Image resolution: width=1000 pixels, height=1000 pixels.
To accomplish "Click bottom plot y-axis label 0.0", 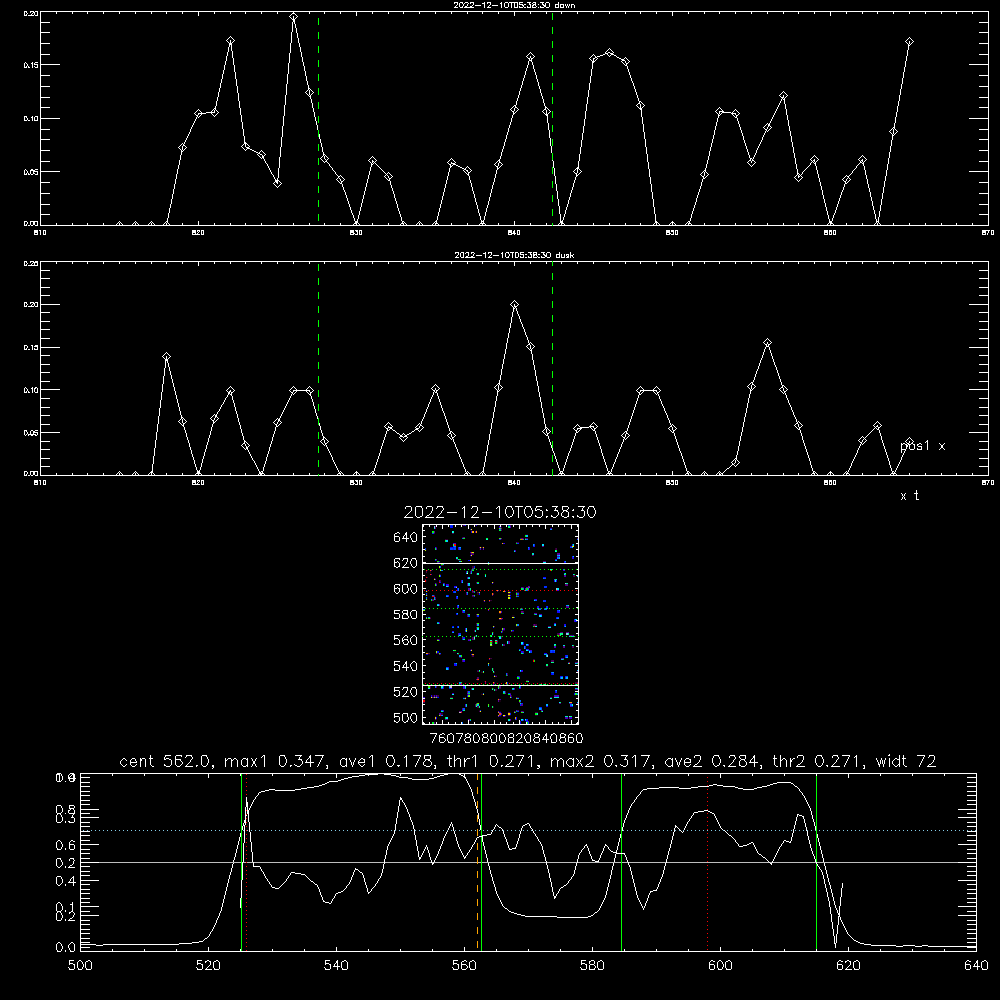I will 66,948.
